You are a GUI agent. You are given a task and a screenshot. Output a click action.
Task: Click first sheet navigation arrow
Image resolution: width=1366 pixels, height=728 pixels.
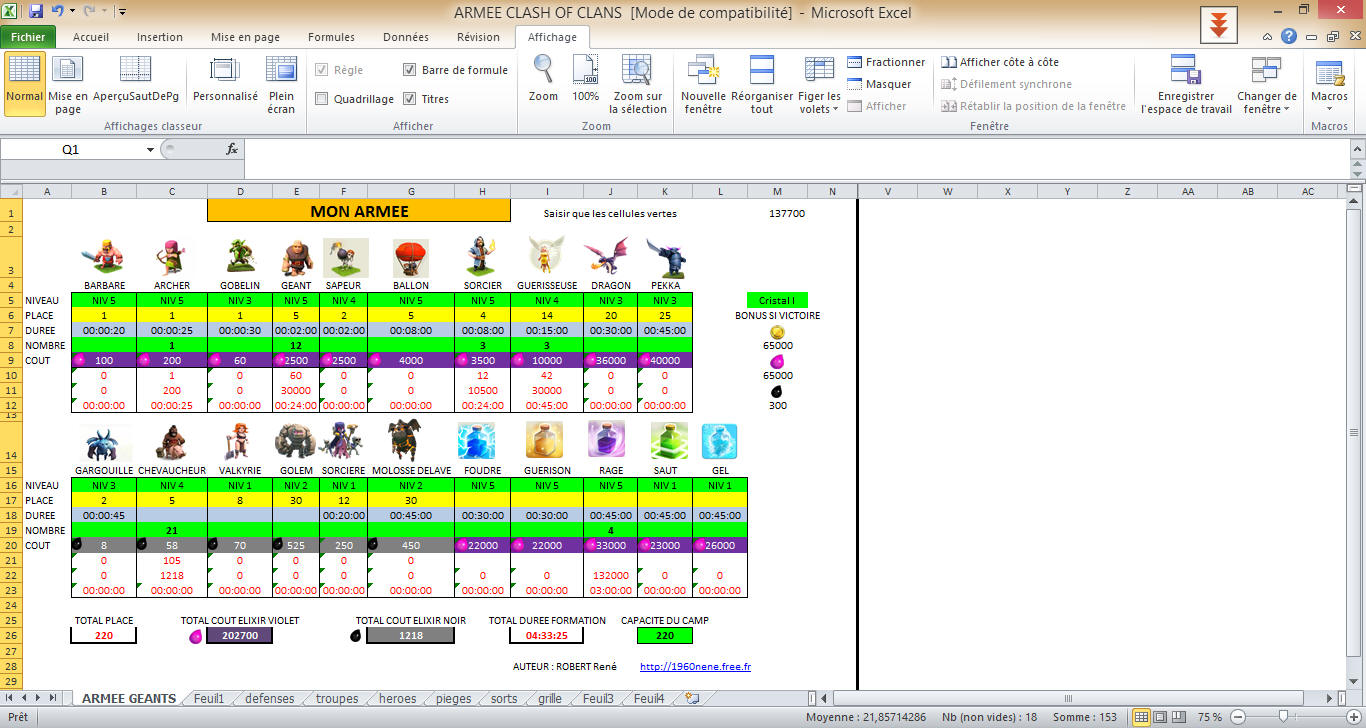coord(11,698)
